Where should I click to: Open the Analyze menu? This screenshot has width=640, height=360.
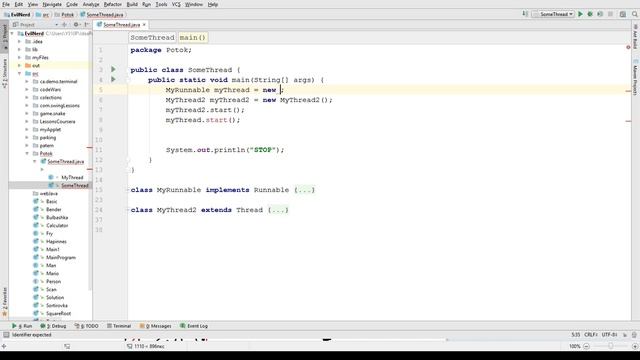(x=91, y=4)
